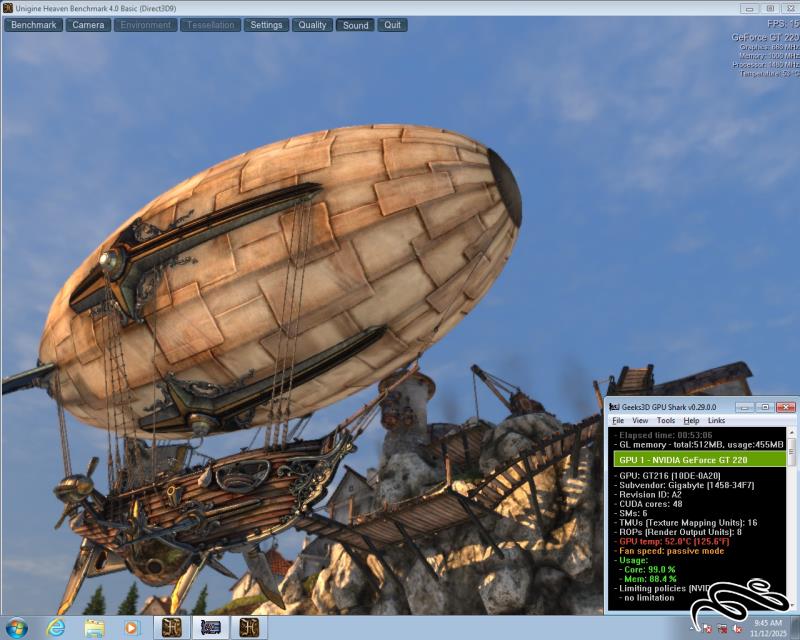Screen dimensions: 800x640
Task: Switch to GPU Shark taskbar icon
Action: (211, 627)
